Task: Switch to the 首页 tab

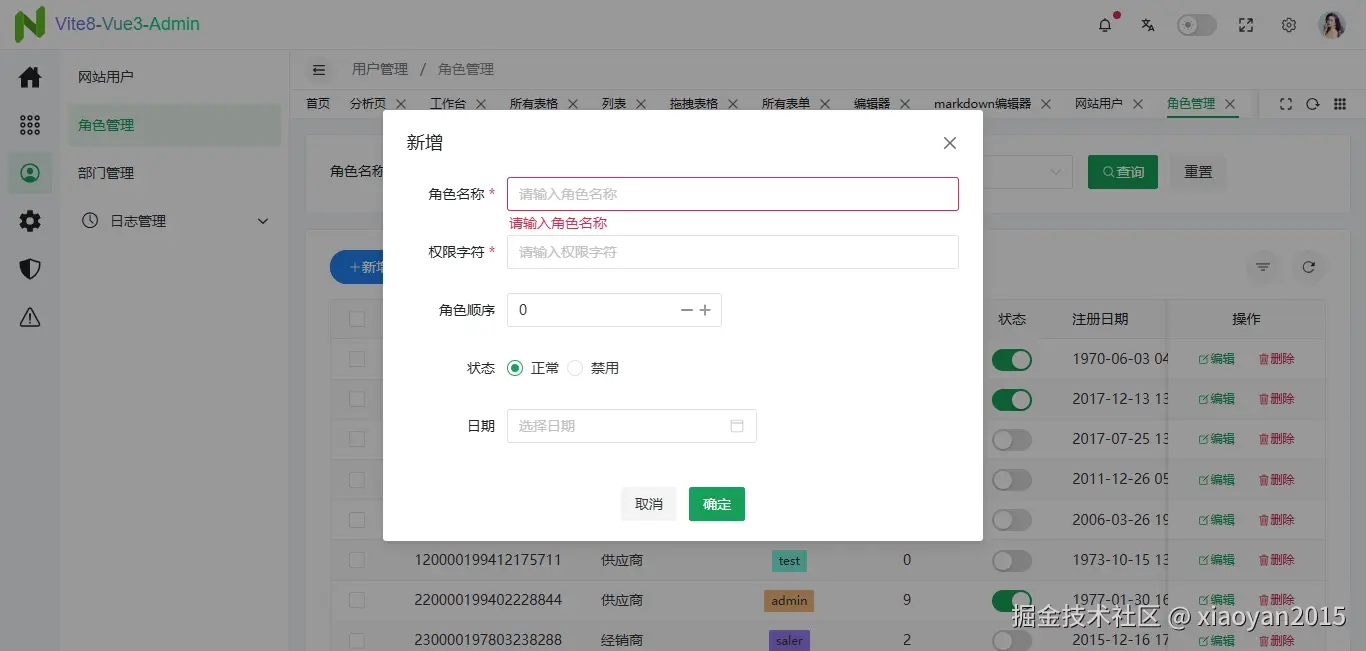Action: click(x=318, y=104)
